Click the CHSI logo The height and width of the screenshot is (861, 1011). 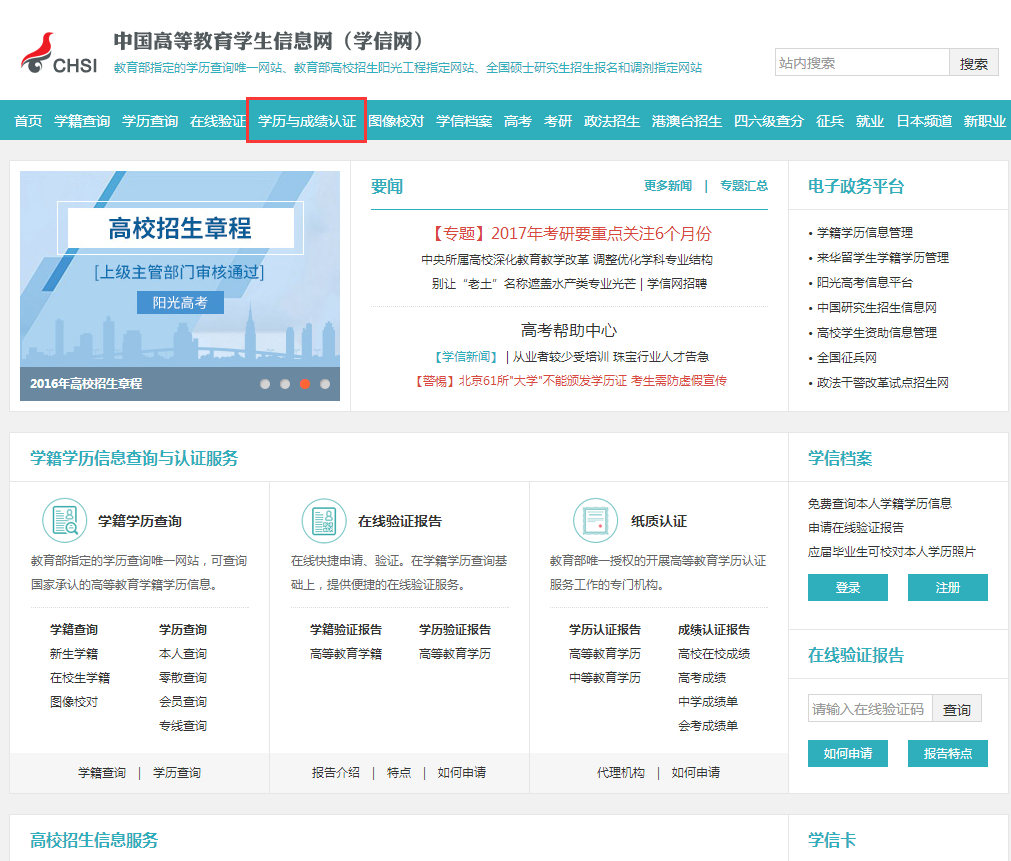(59, 54)
